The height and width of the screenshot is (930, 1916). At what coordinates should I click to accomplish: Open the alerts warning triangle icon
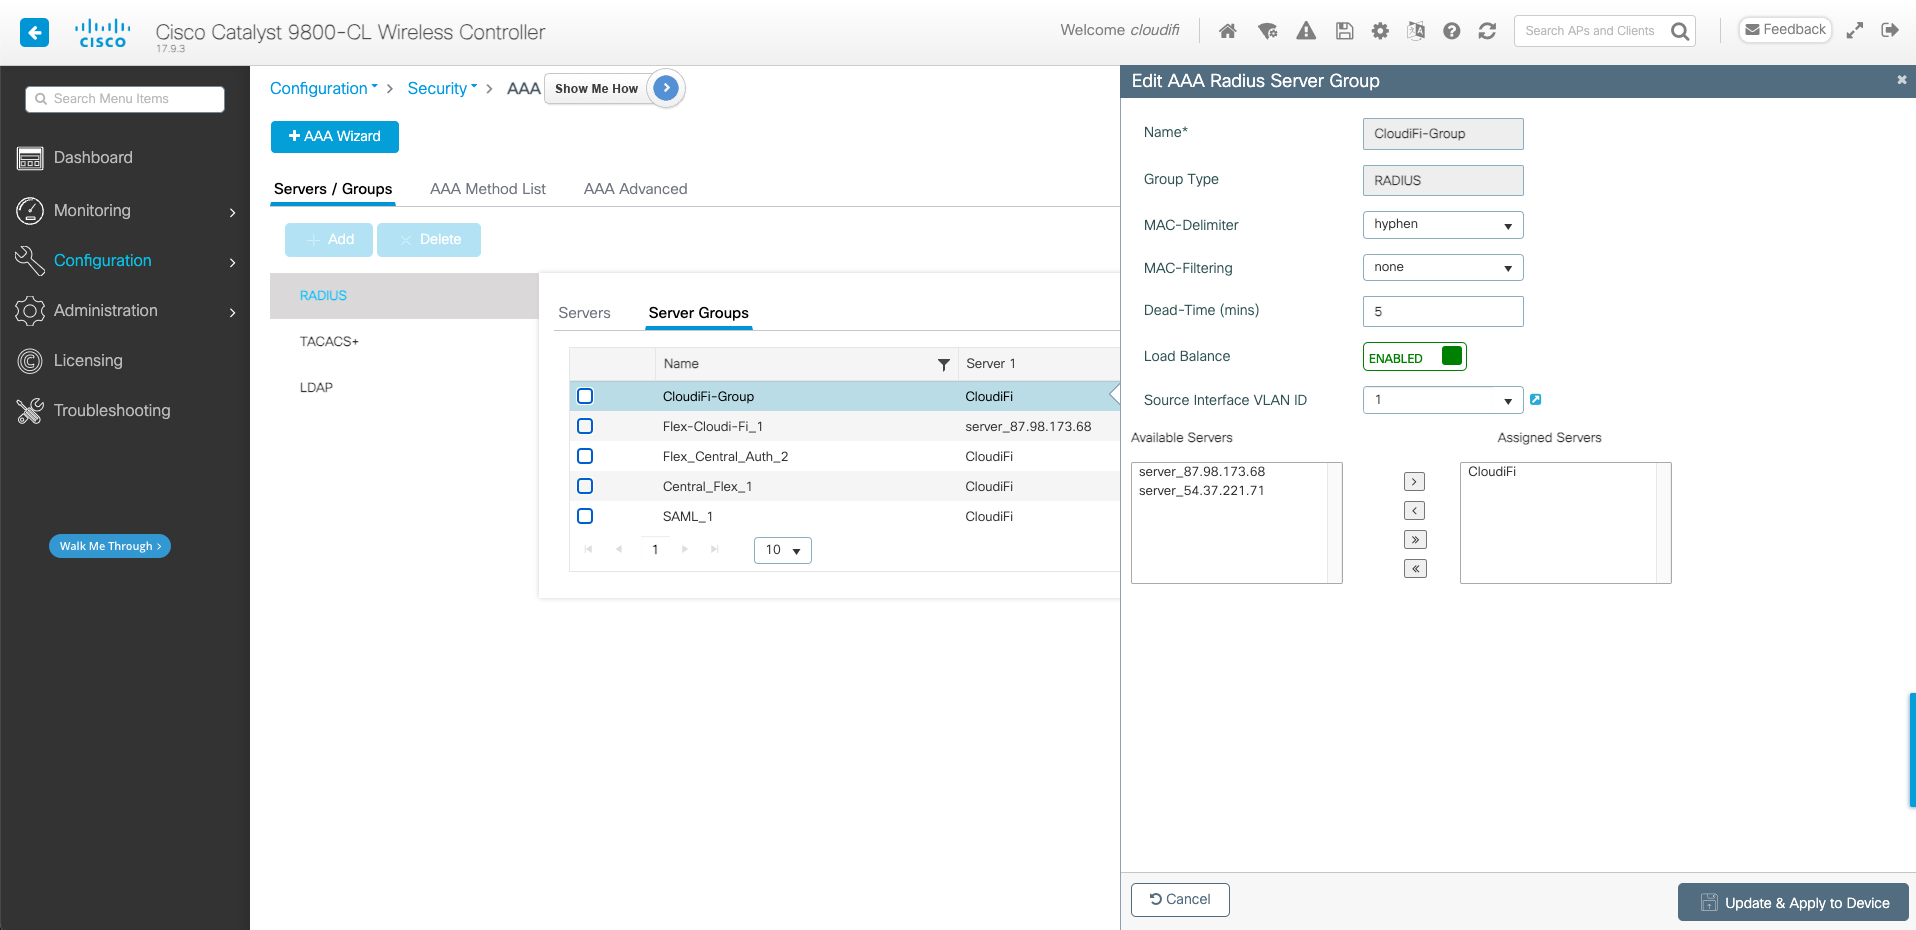1306,31
